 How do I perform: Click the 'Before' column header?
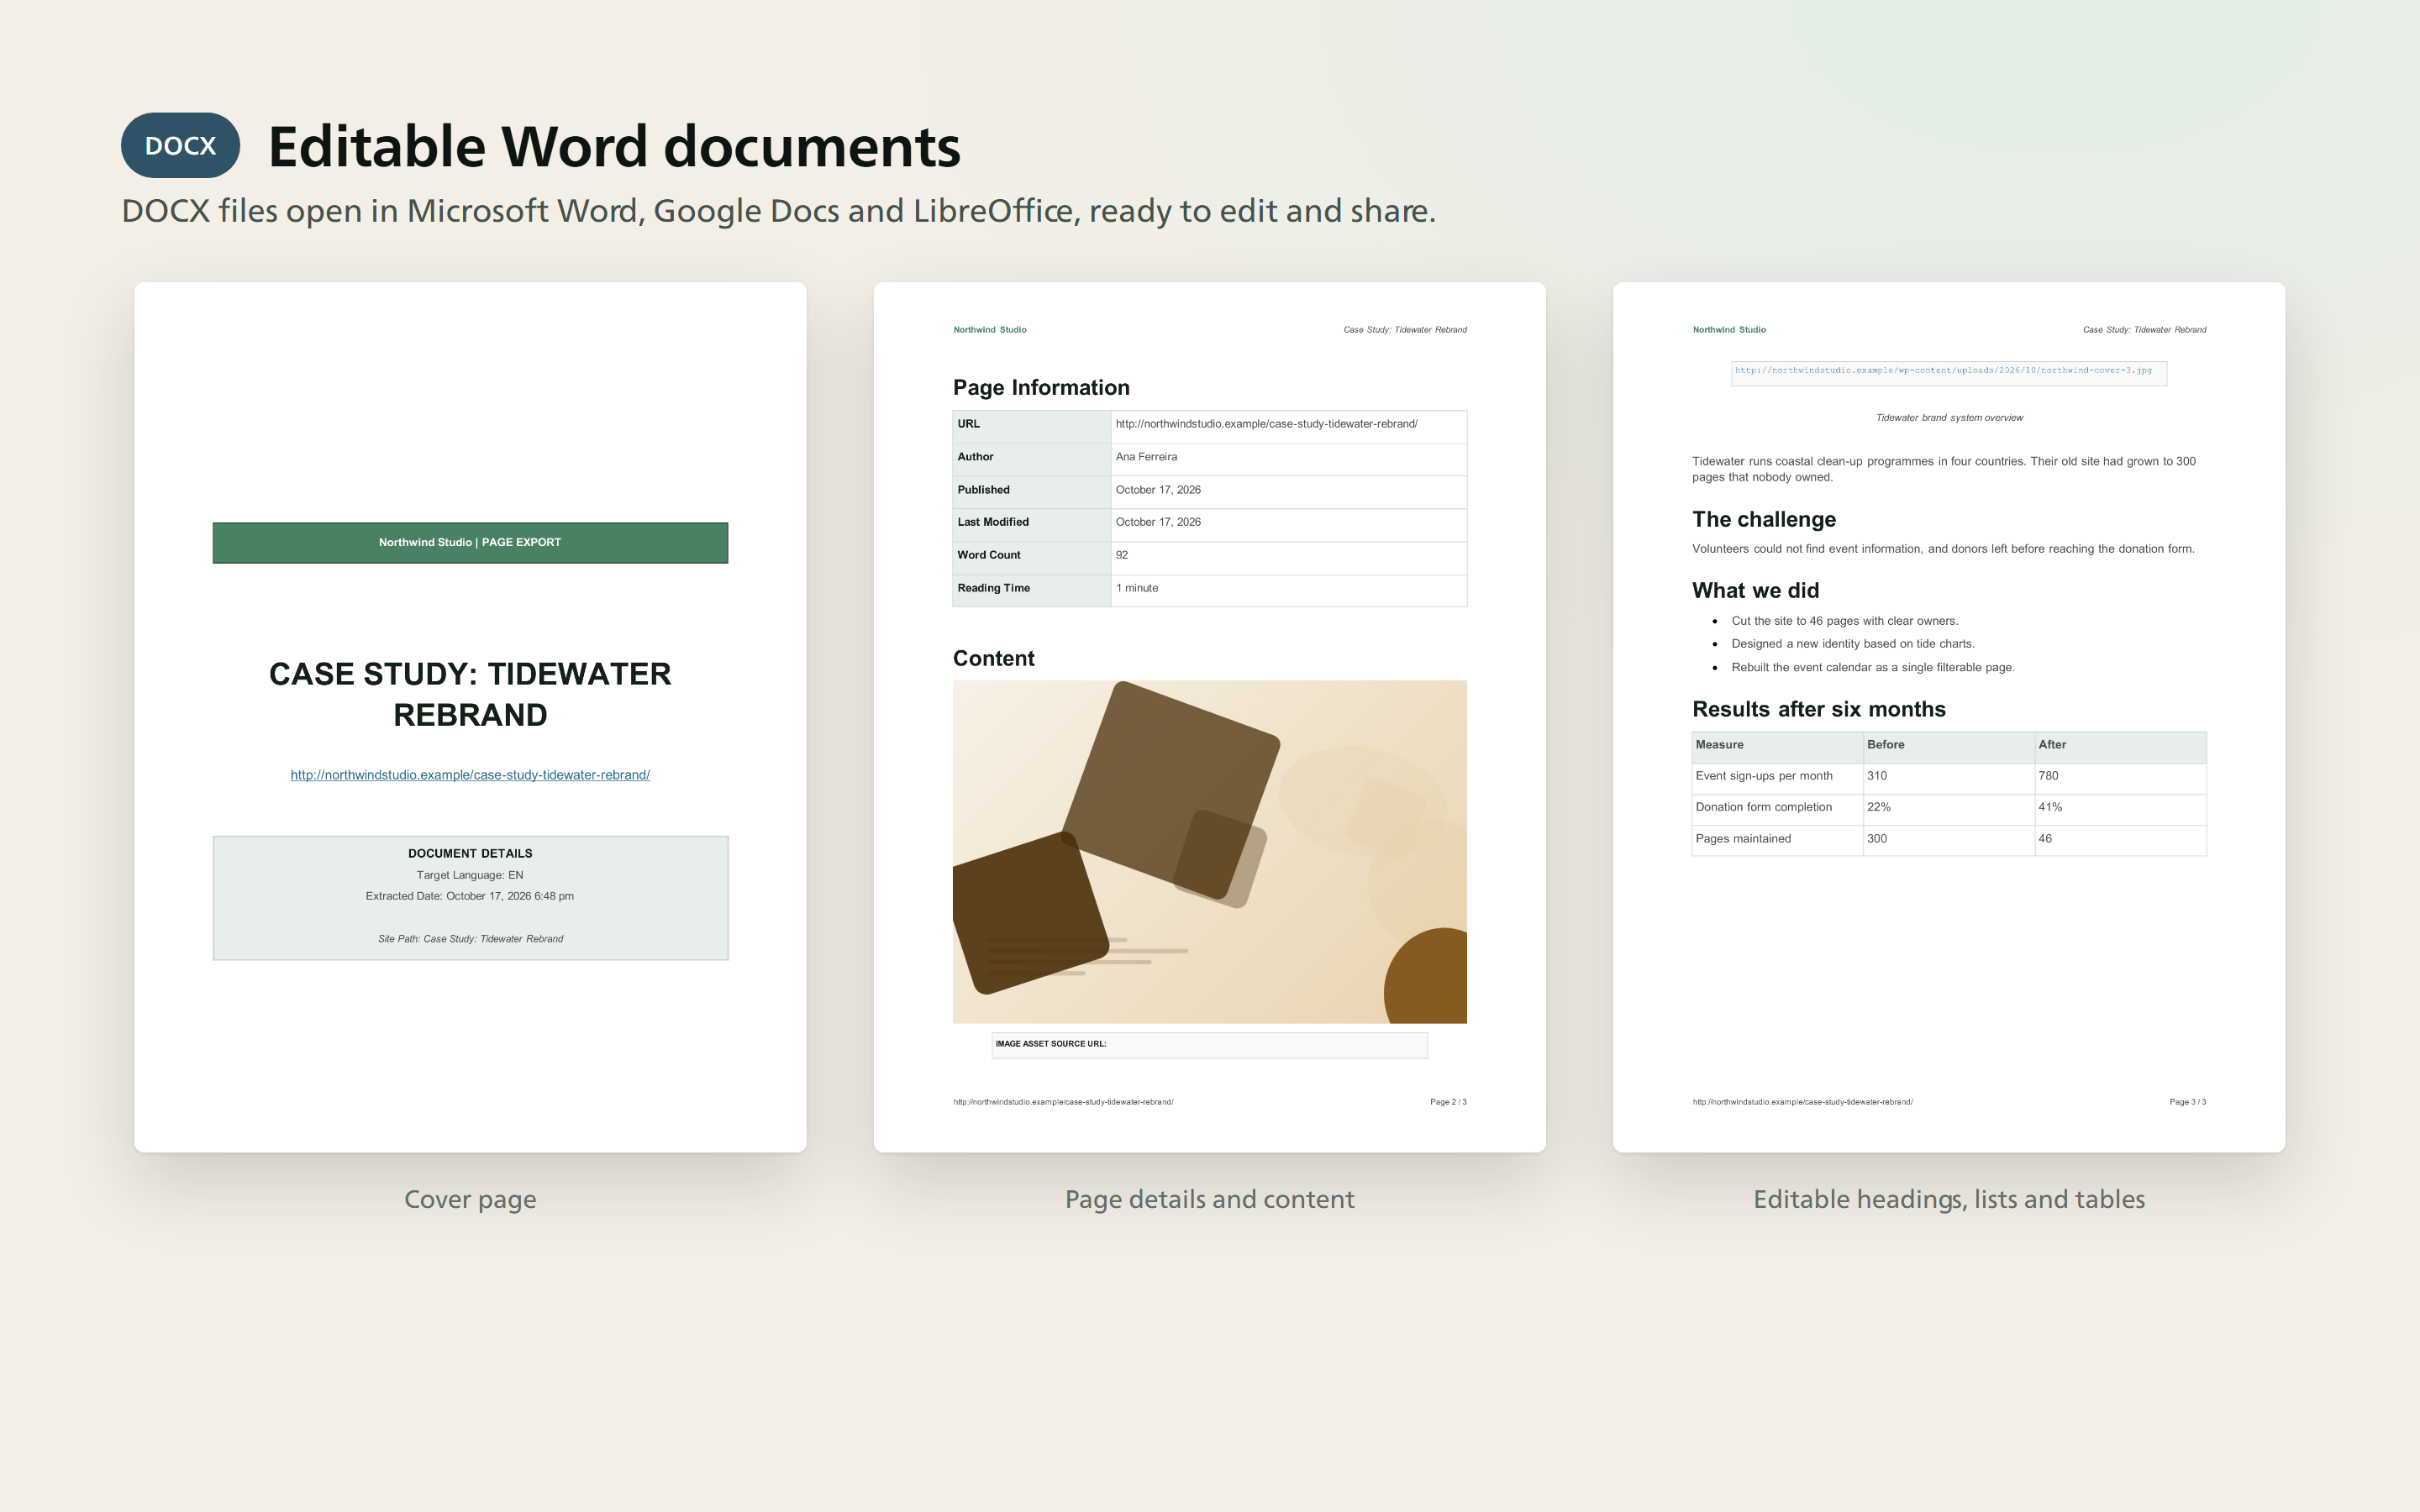coord(1885,745)
